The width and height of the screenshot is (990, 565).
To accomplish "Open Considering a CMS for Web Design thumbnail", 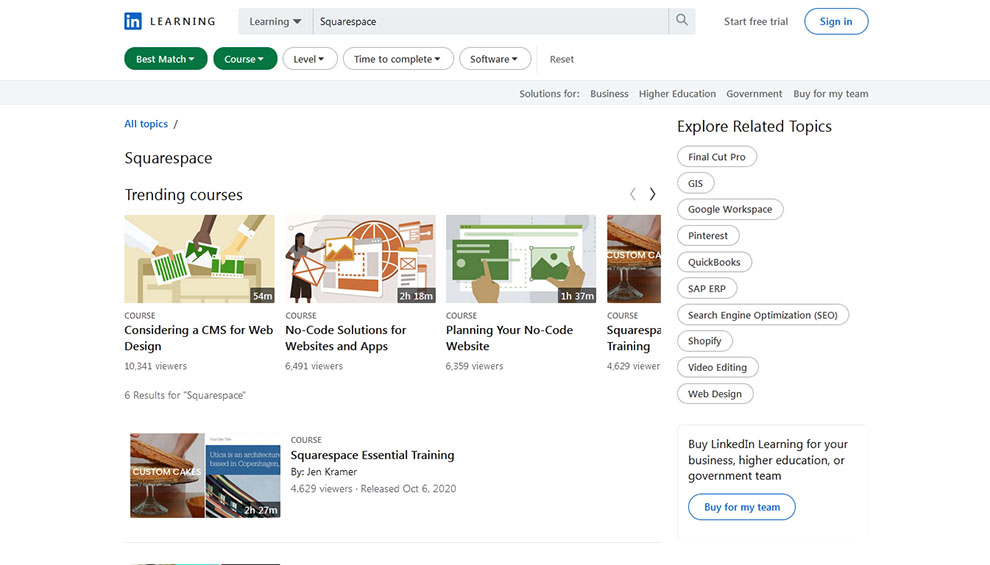I will pos(200,259).
